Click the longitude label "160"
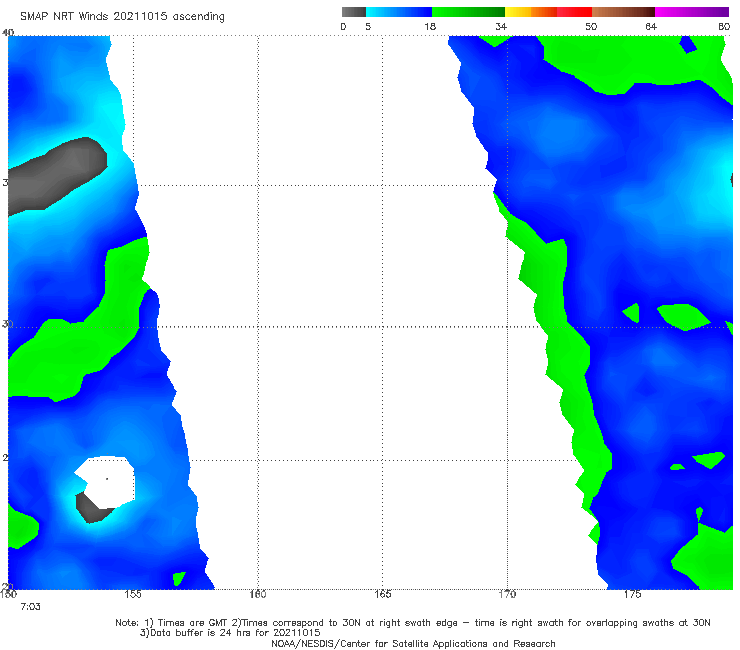 click(258, 594)
